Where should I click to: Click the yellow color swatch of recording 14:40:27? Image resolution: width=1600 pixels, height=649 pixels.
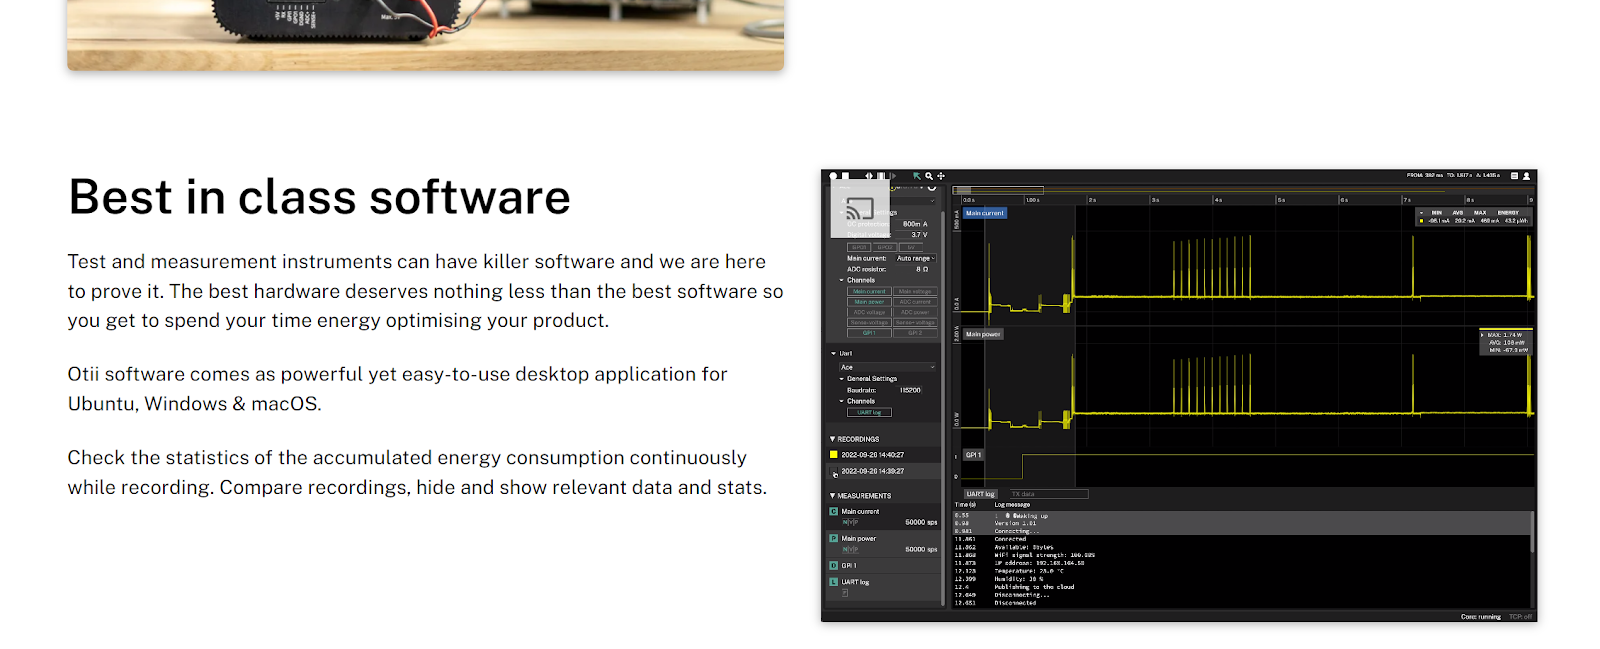point(833,454)
